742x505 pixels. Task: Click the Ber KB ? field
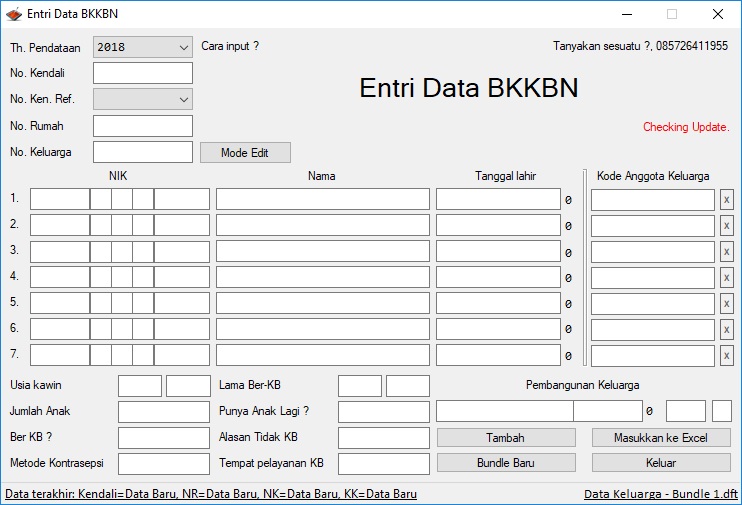click(x=164, y=438)
